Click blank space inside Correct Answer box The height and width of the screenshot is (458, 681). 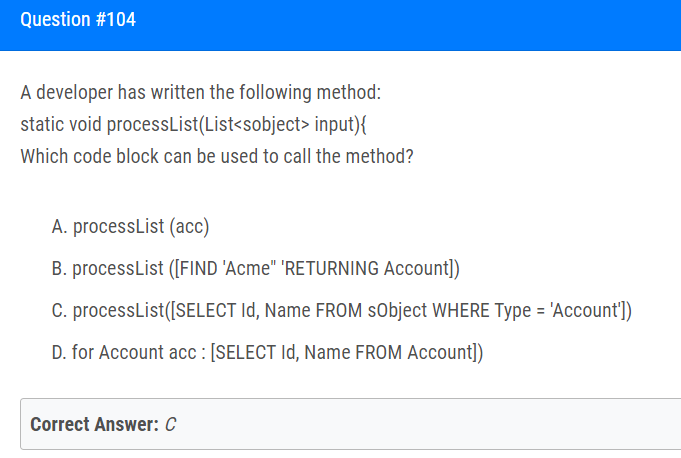(426, 424)
